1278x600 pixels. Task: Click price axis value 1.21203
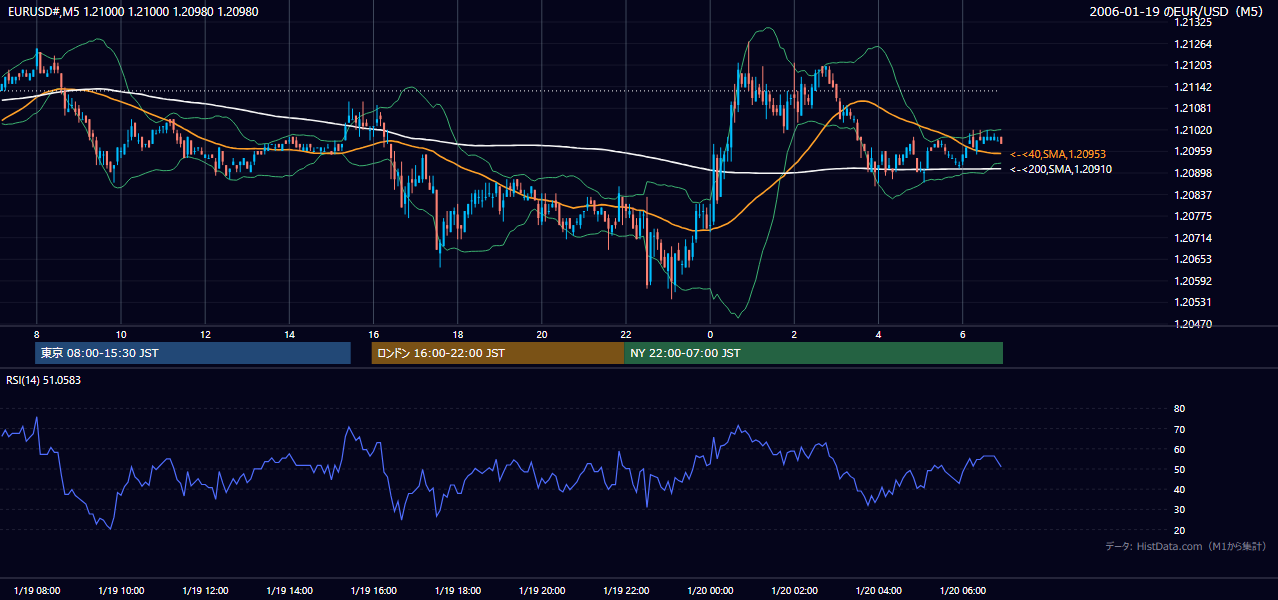(1194, 65)
